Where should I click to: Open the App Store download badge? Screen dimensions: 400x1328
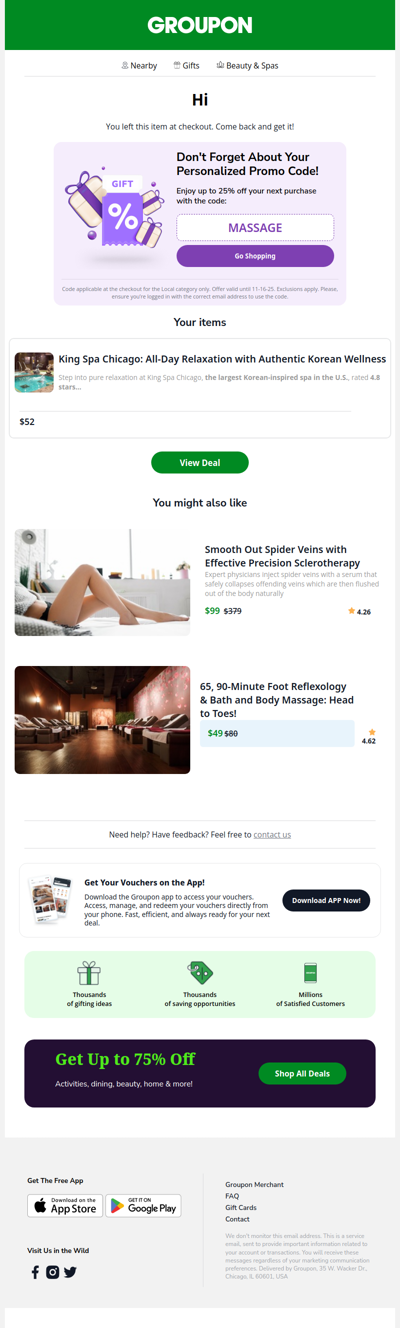(64, 1206)
